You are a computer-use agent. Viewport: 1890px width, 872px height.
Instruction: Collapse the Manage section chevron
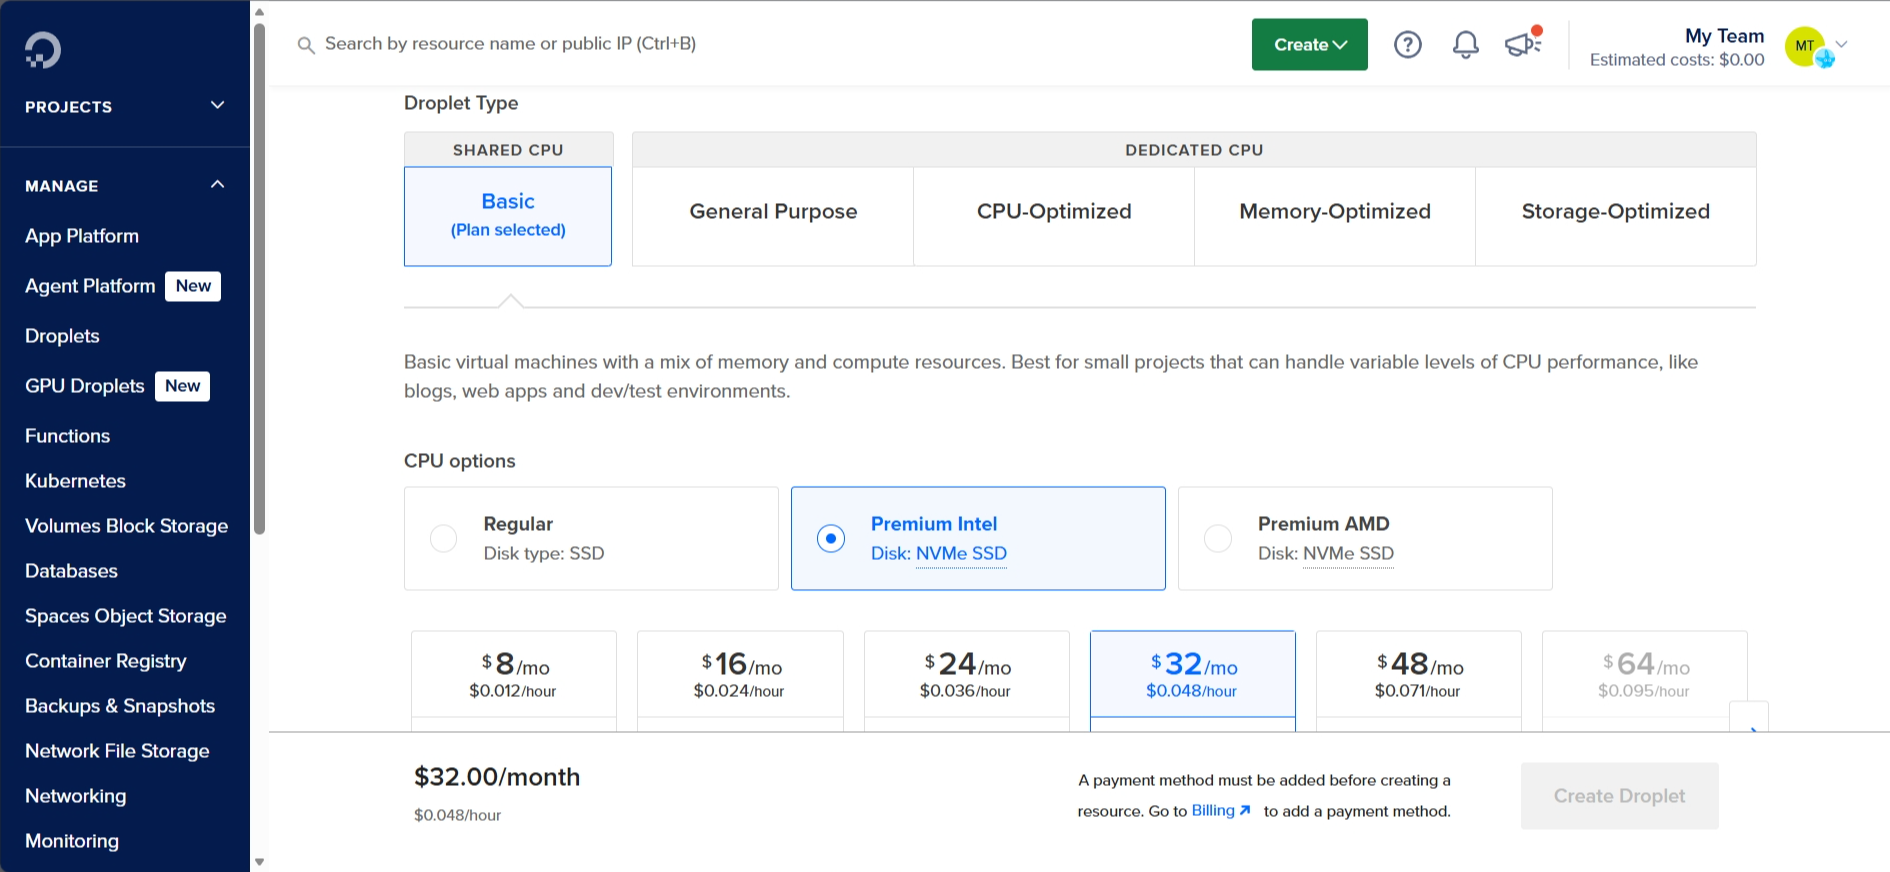(217, 185)
